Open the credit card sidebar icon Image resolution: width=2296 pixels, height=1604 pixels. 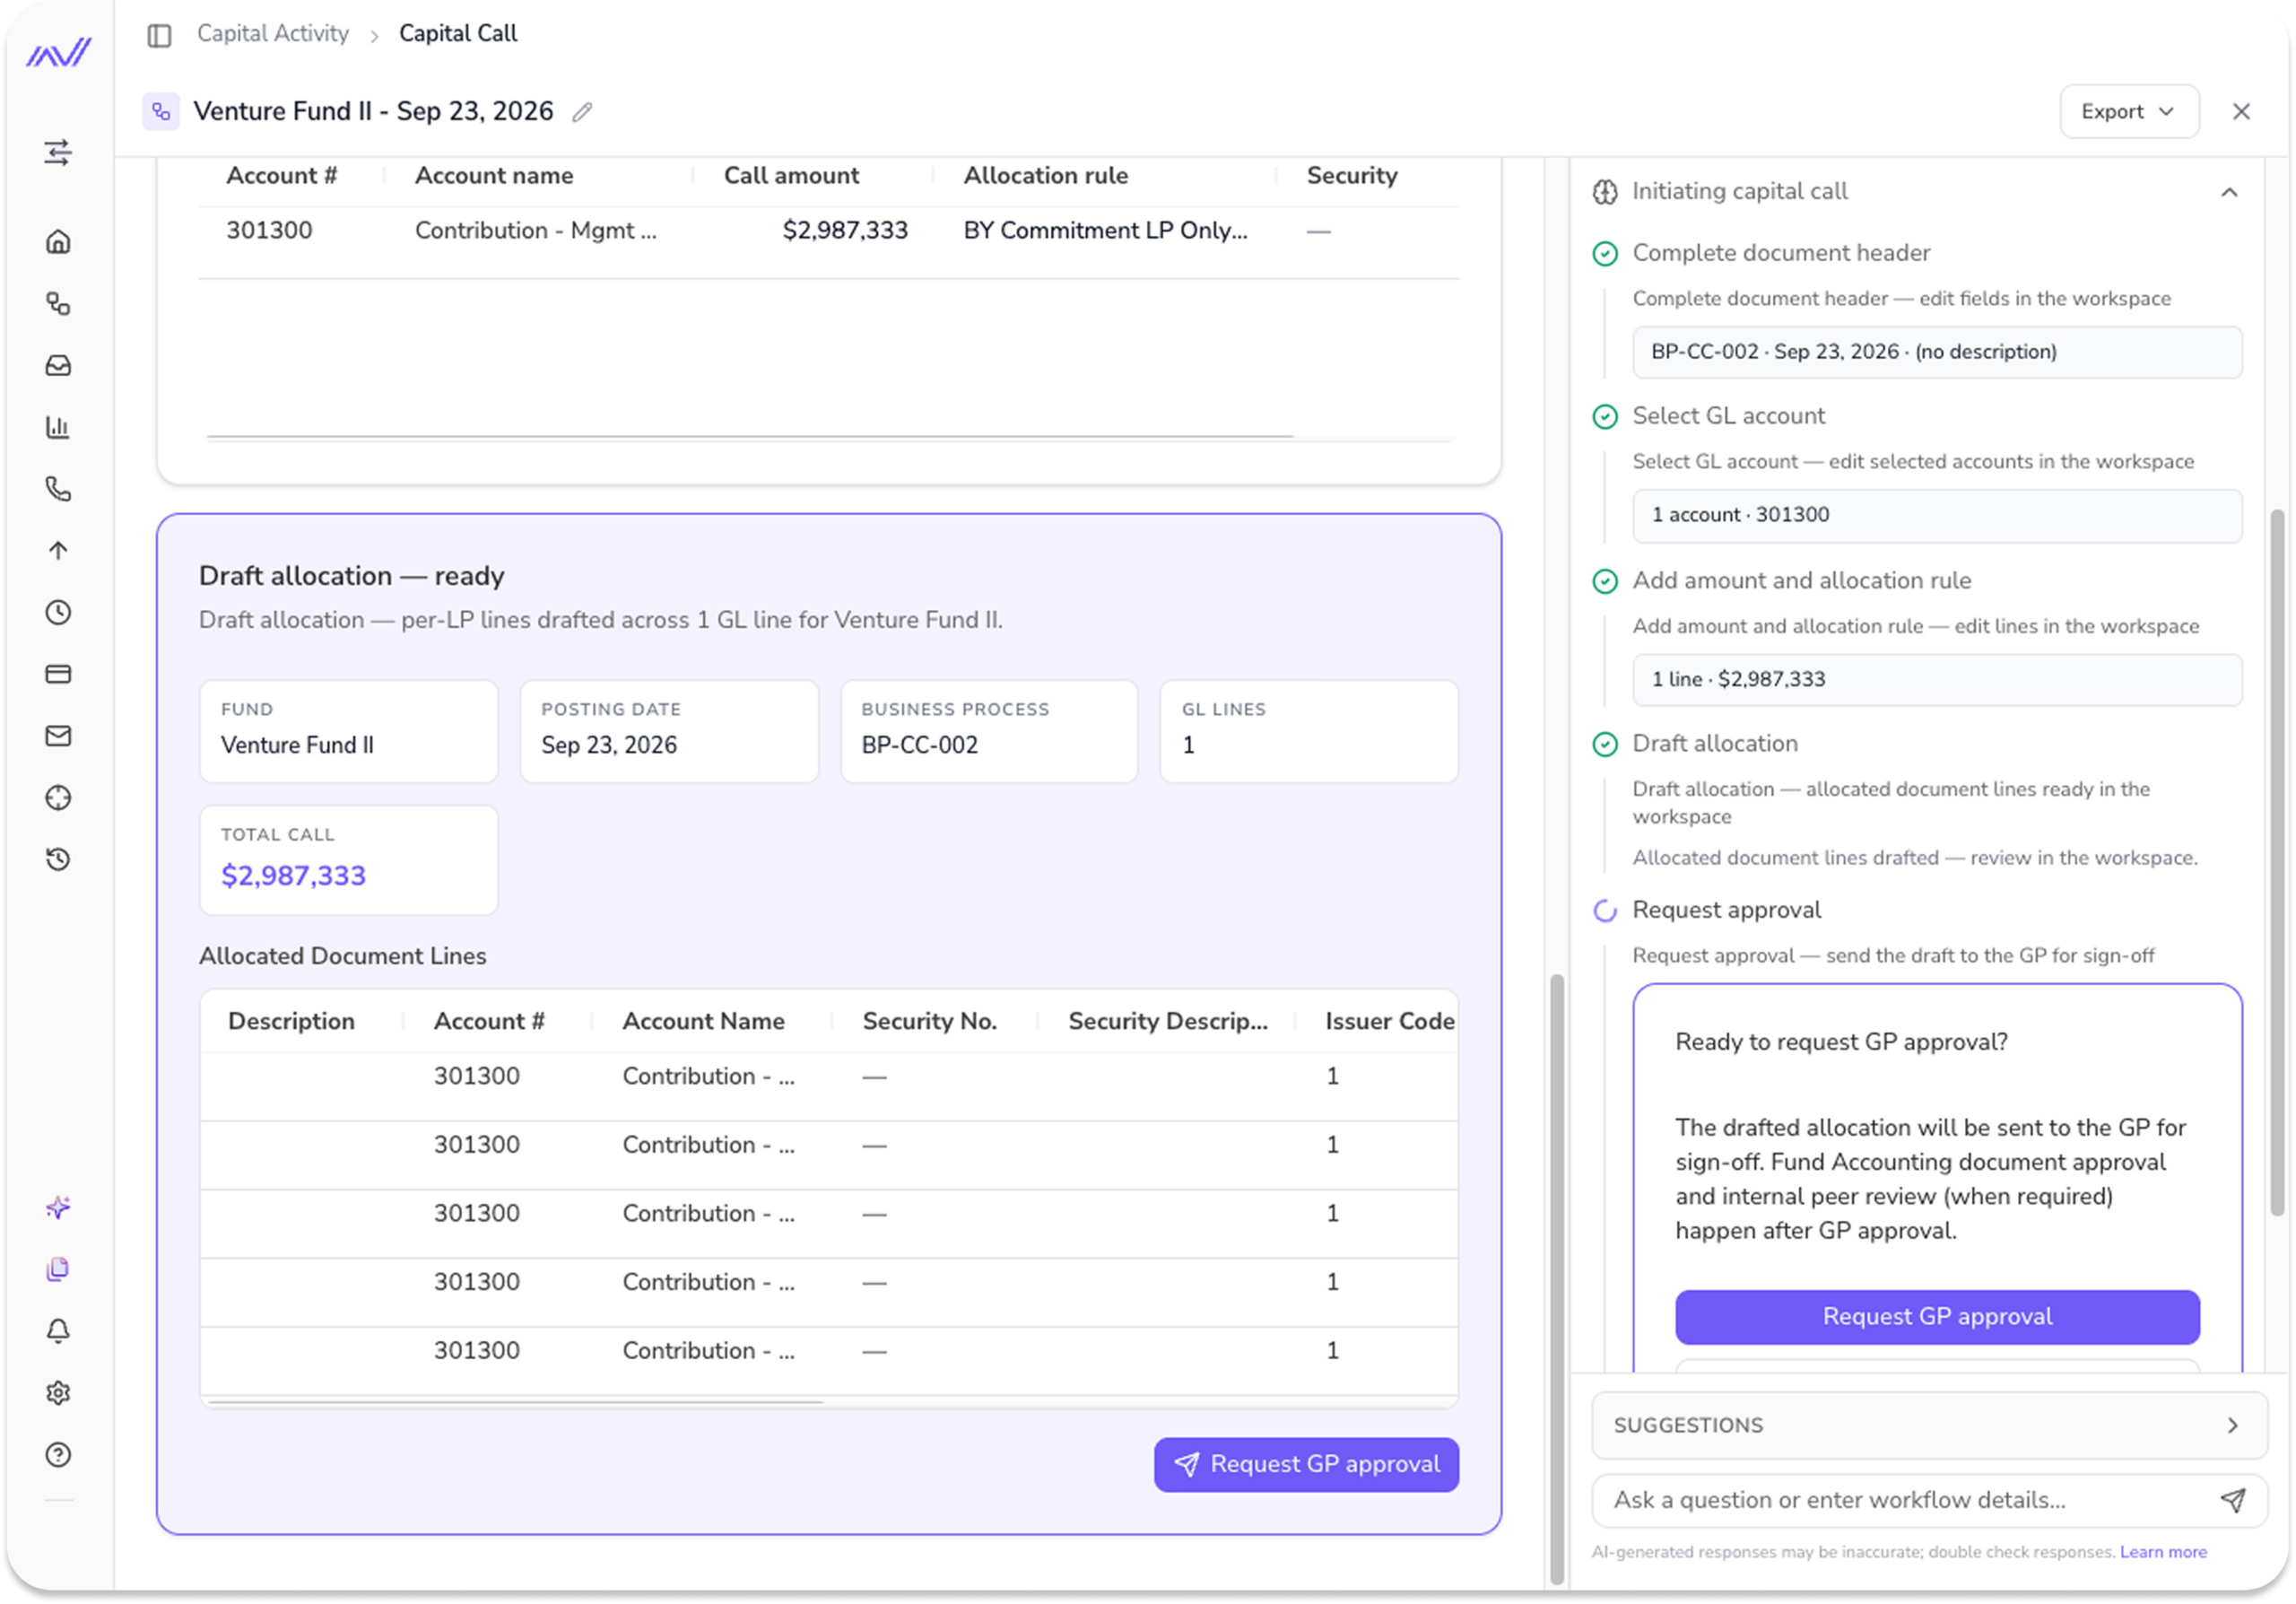coord(58,674)
